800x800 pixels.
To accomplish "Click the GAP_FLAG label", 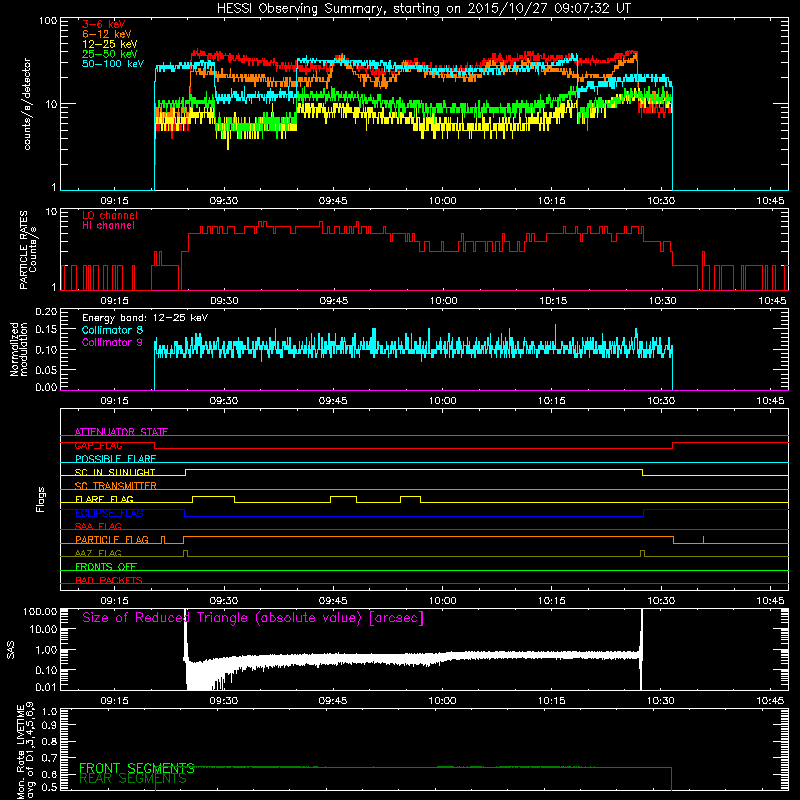I will [x=98, y=445].
